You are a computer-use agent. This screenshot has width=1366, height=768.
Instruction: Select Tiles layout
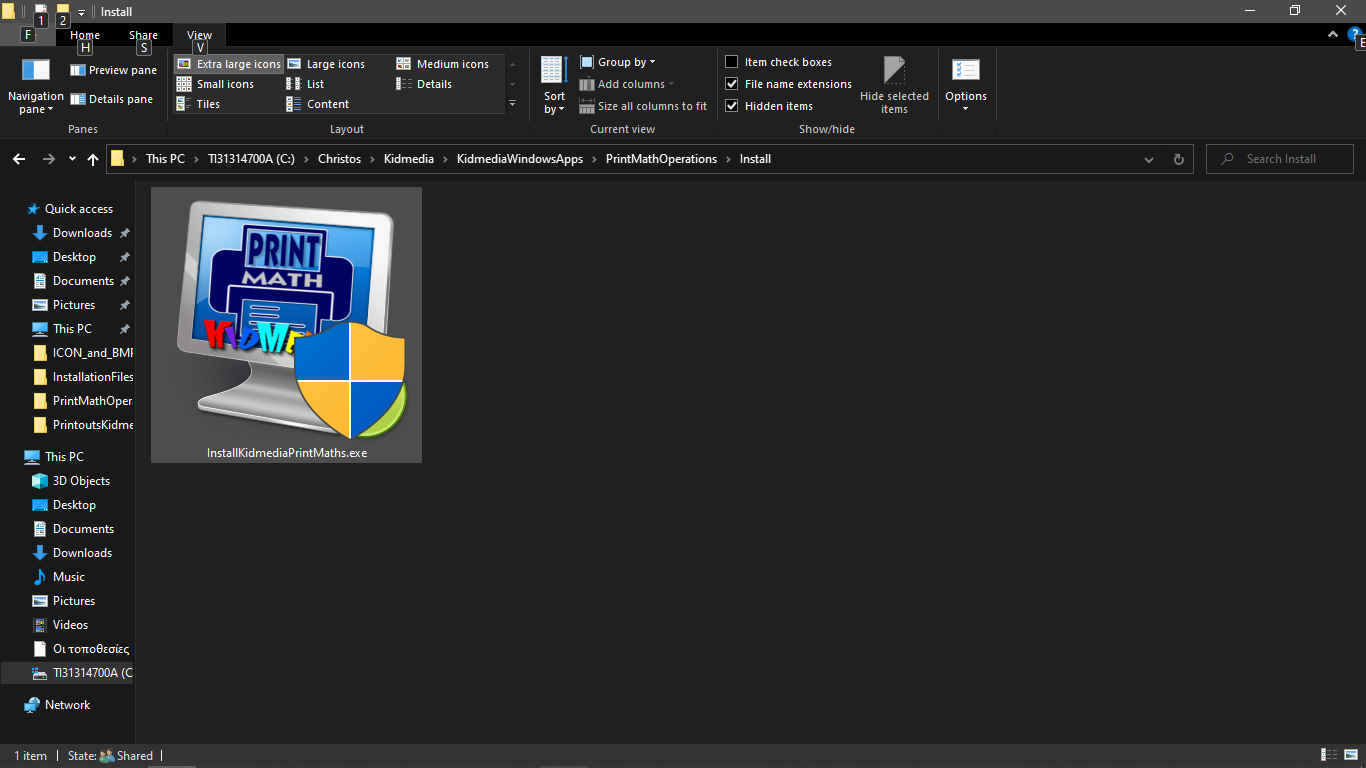pyautogui.click(x=199, y=104)
